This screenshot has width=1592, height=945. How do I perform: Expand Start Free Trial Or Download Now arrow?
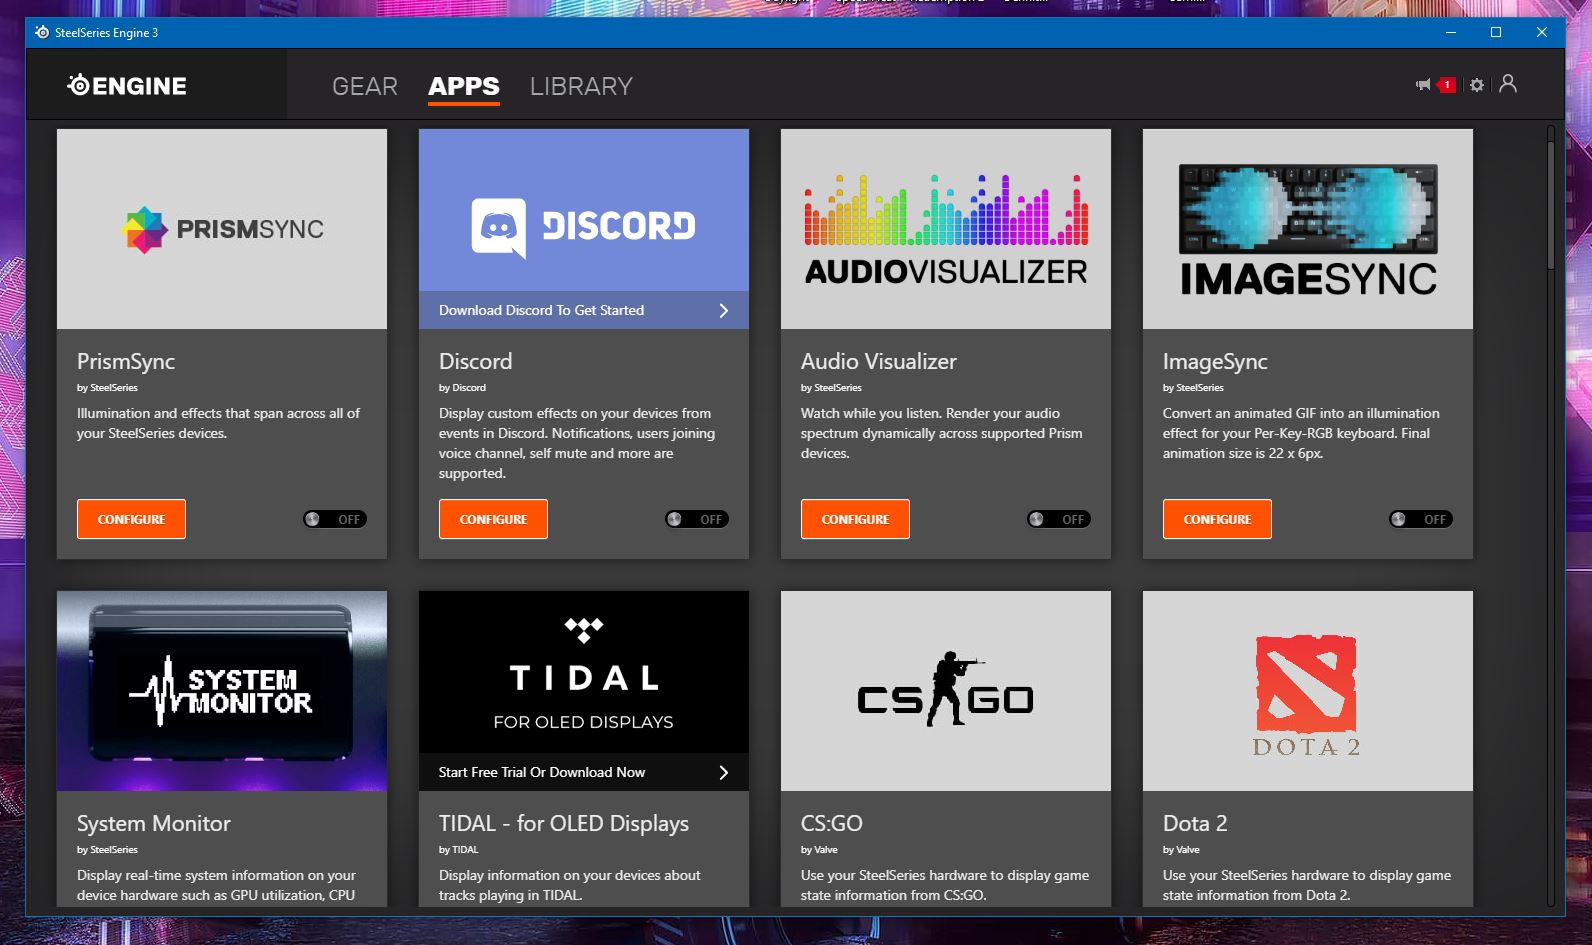(723, 773)
